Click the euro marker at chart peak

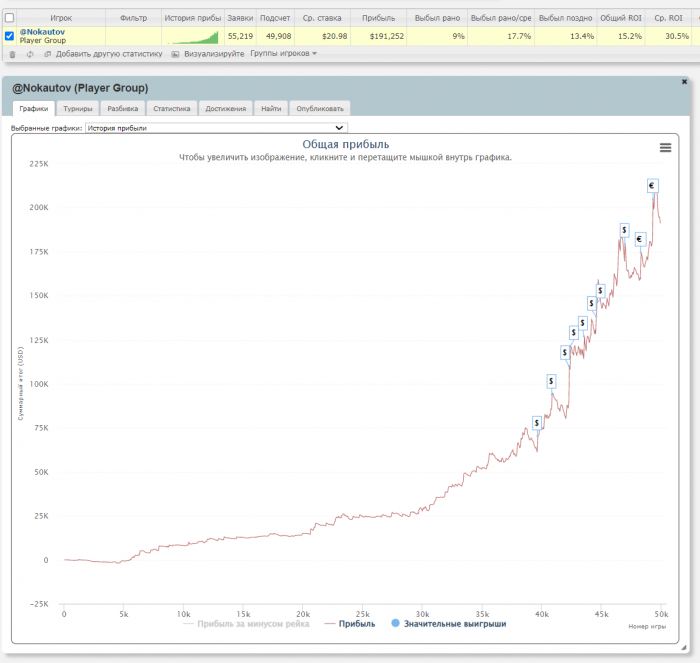[652, 186]
